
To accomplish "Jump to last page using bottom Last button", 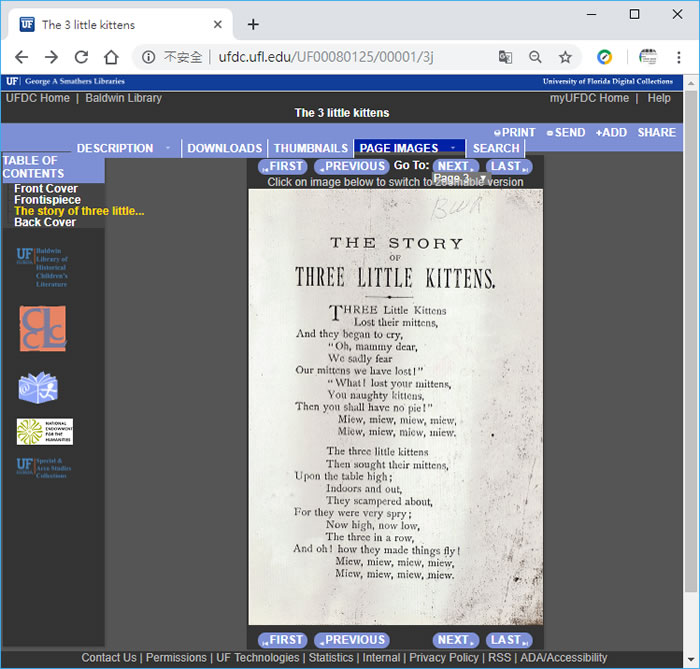I will tap(508, 640).
